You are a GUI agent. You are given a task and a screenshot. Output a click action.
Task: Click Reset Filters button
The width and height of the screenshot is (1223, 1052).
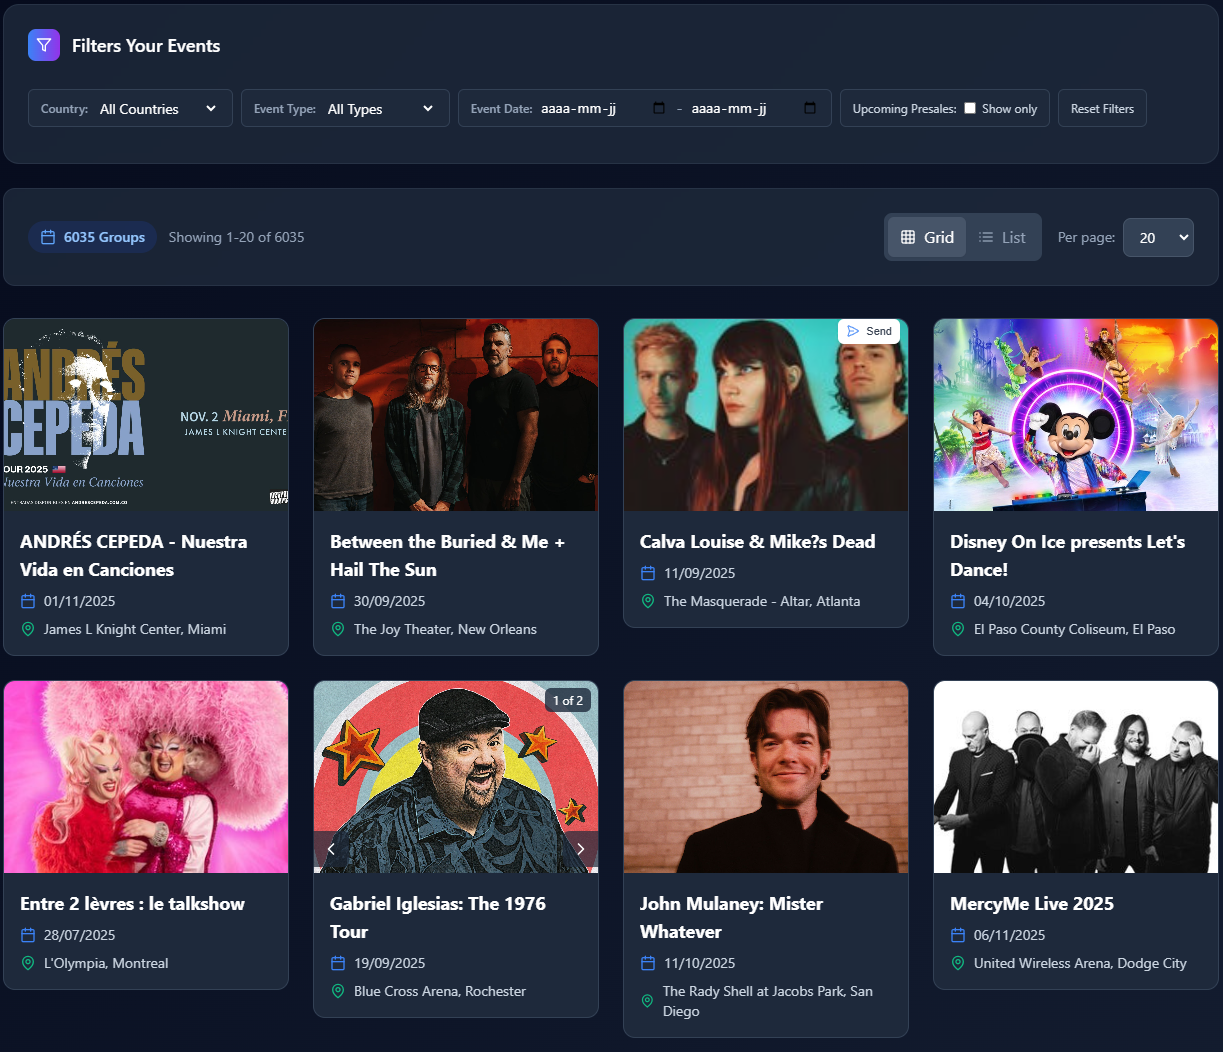coord(1102,108)
